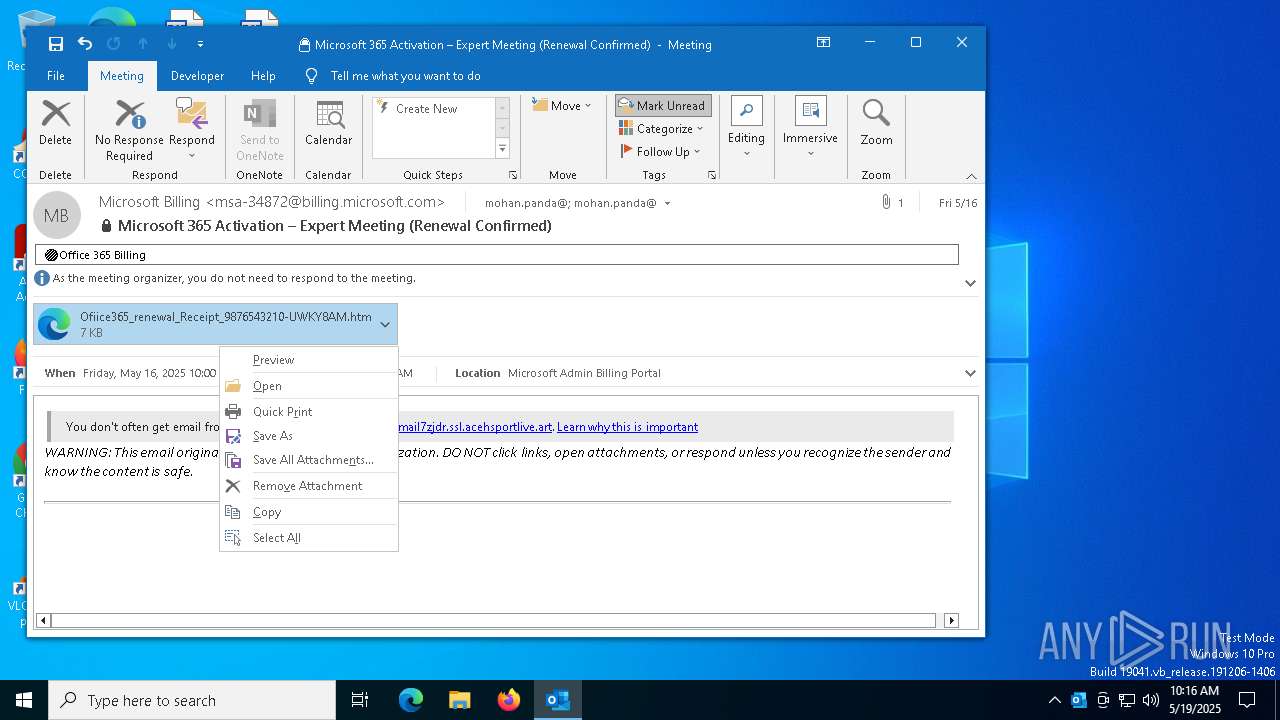This screenshot has width=1280, height=720.
Task: Choose Open from the context menu
Action: (309, 386)
